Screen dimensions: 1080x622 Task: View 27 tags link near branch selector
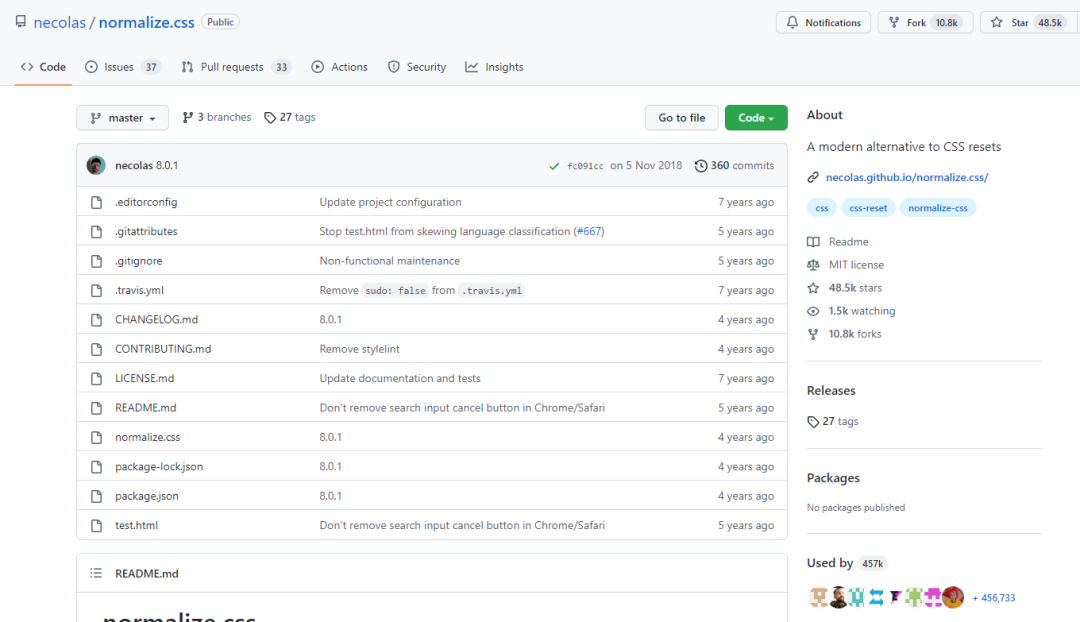(x=290, y=117)
